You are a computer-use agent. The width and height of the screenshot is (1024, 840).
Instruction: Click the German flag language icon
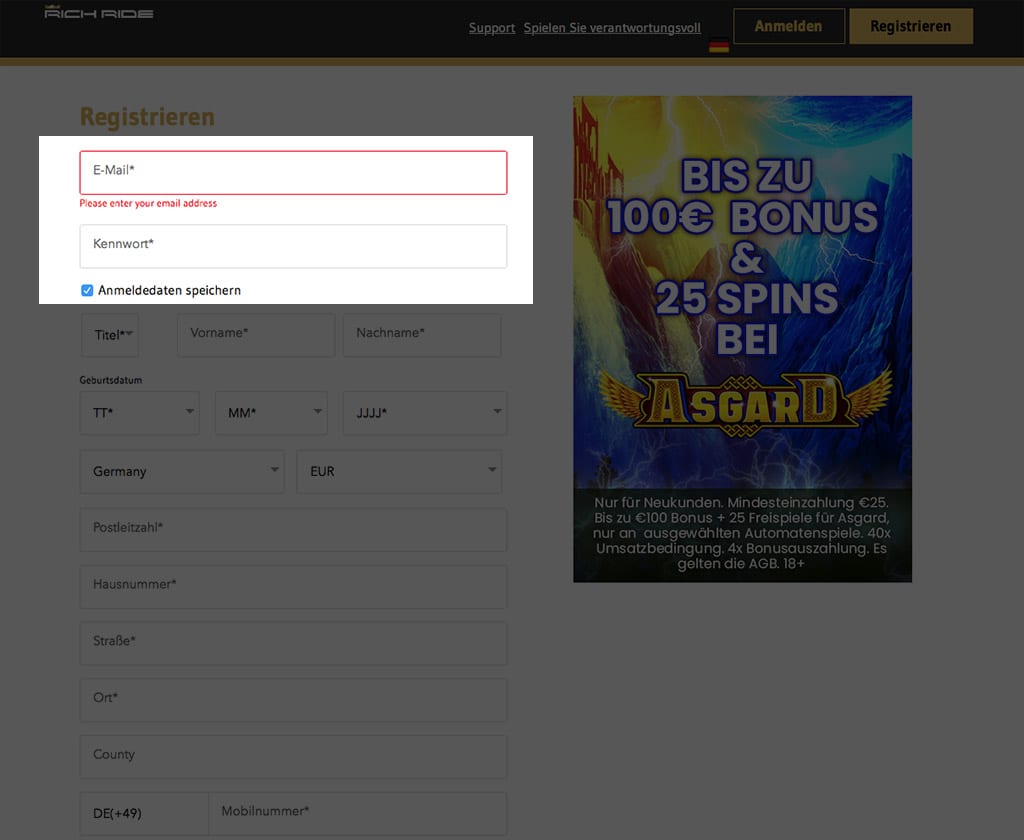point(718,46)
